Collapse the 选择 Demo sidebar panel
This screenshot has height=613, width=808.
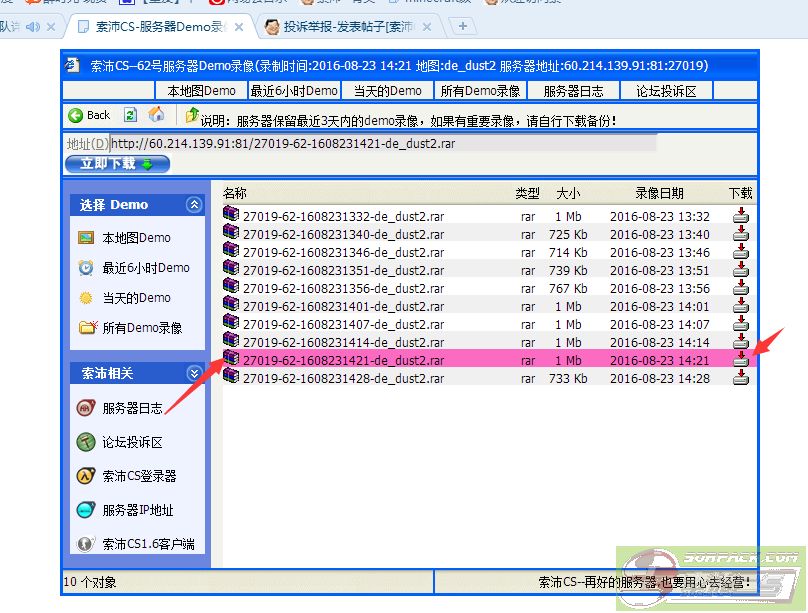click(194, 205)
